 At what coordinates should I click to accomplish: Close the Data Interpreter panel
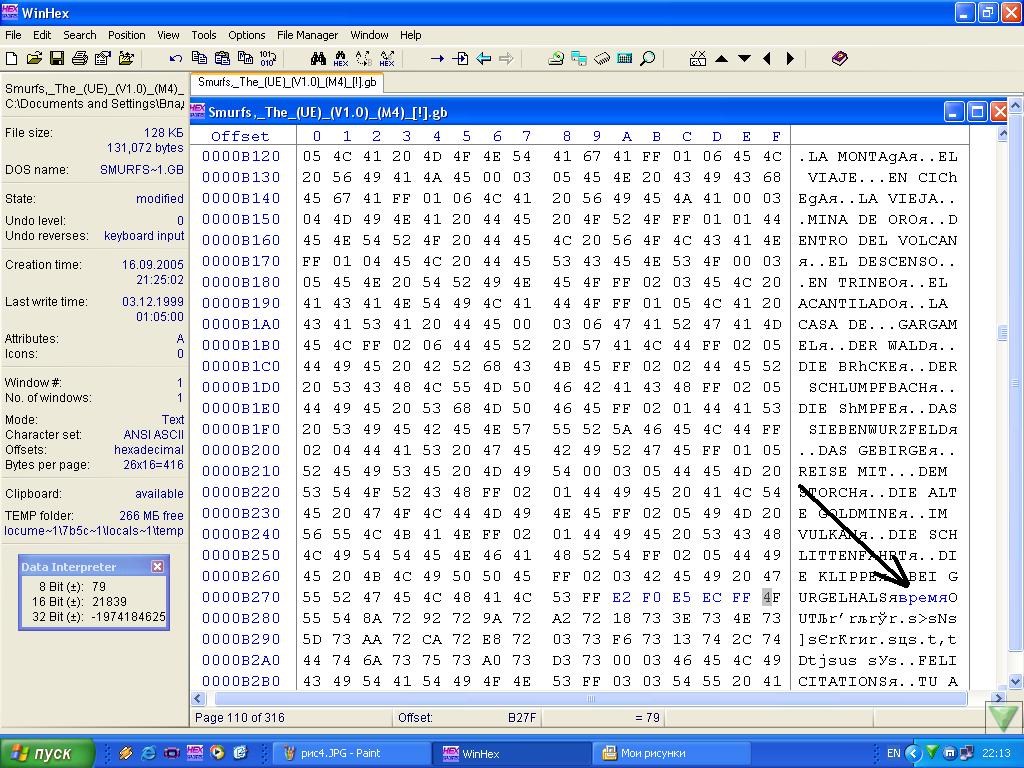click(x=157, y=566)
